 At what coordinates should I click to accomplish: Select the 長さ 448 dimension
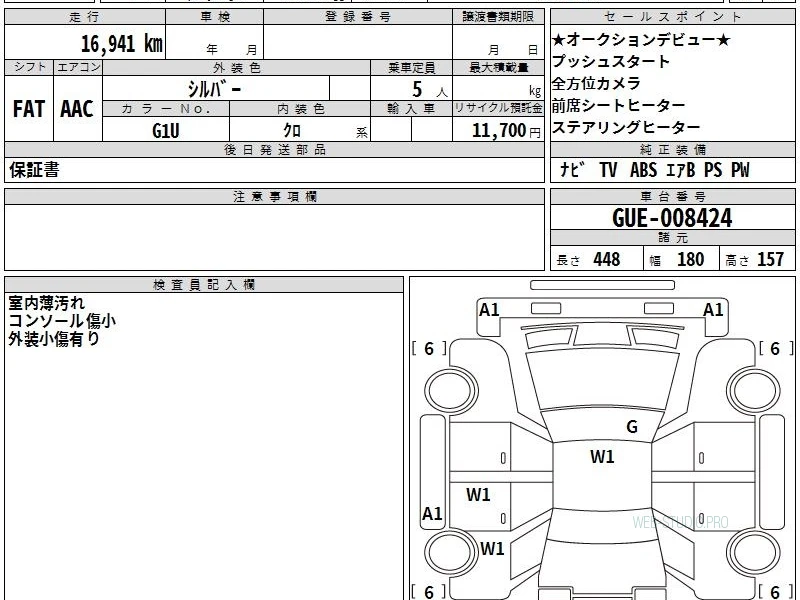[588, 260]
